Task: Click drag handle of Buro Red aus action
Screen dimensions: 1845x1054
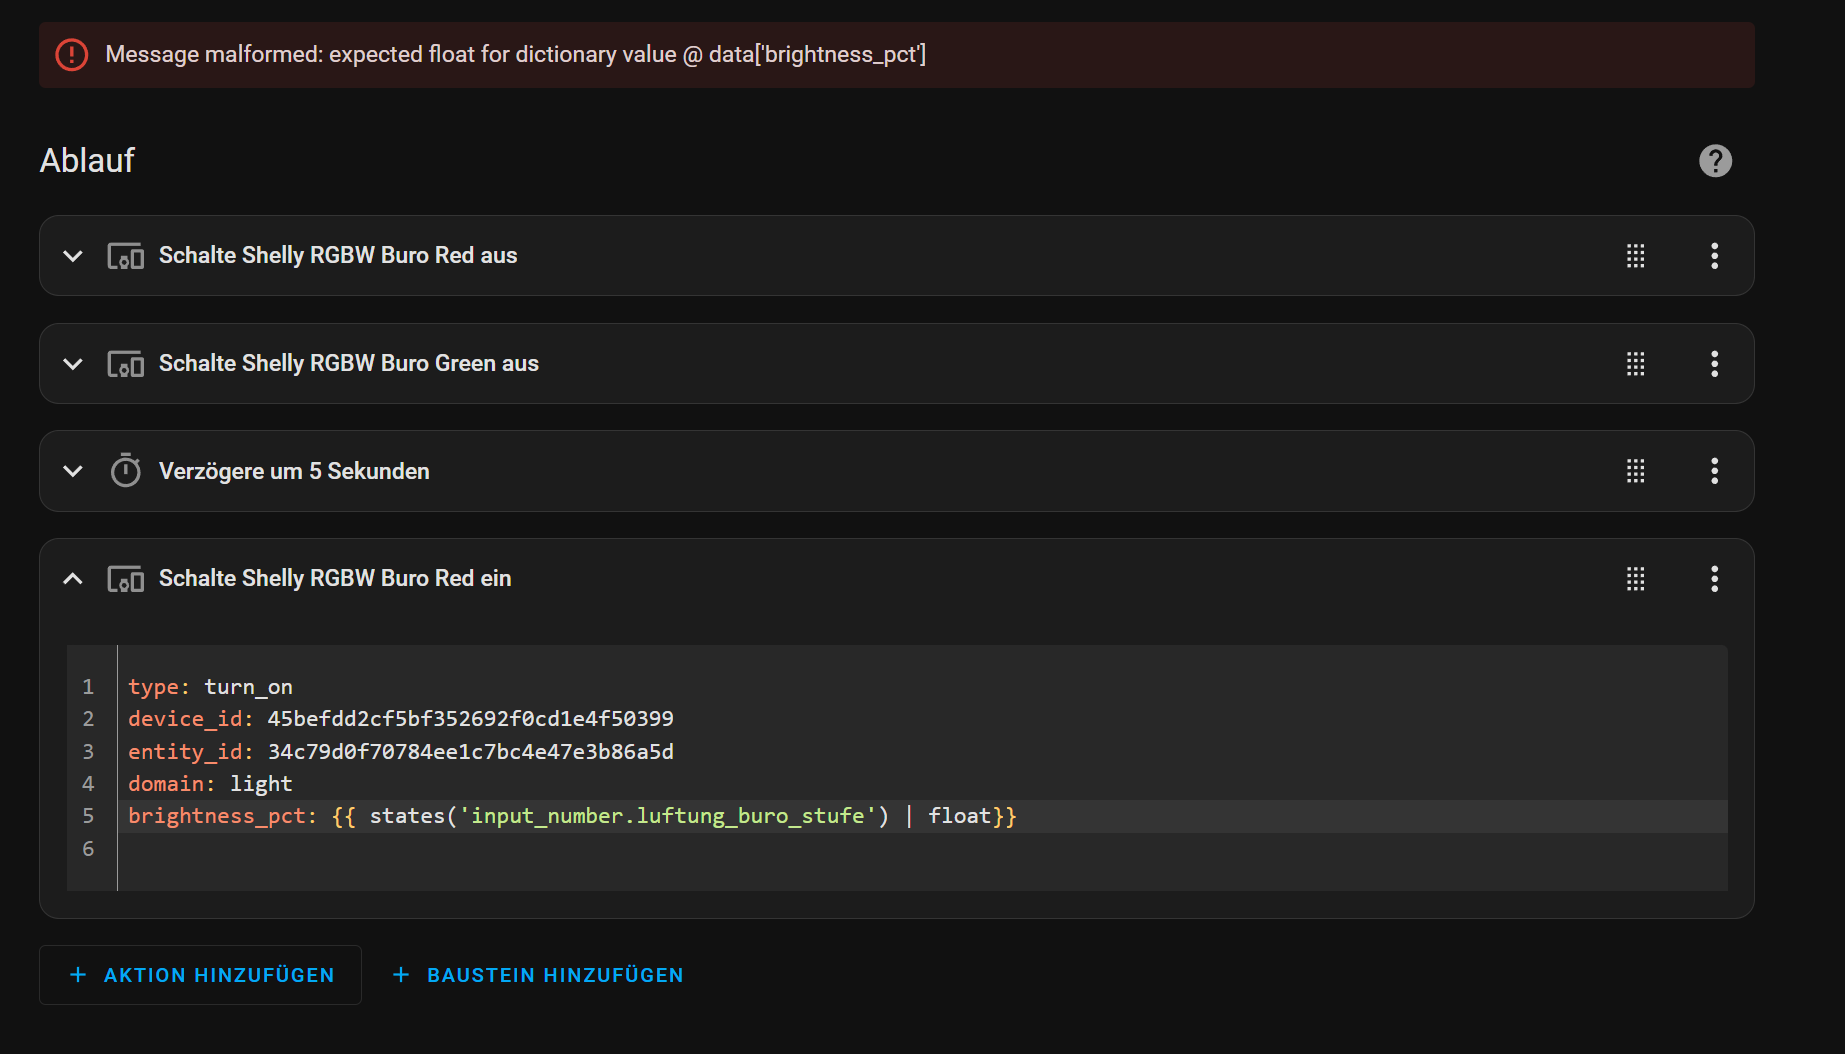Action: coord(1635,256)
